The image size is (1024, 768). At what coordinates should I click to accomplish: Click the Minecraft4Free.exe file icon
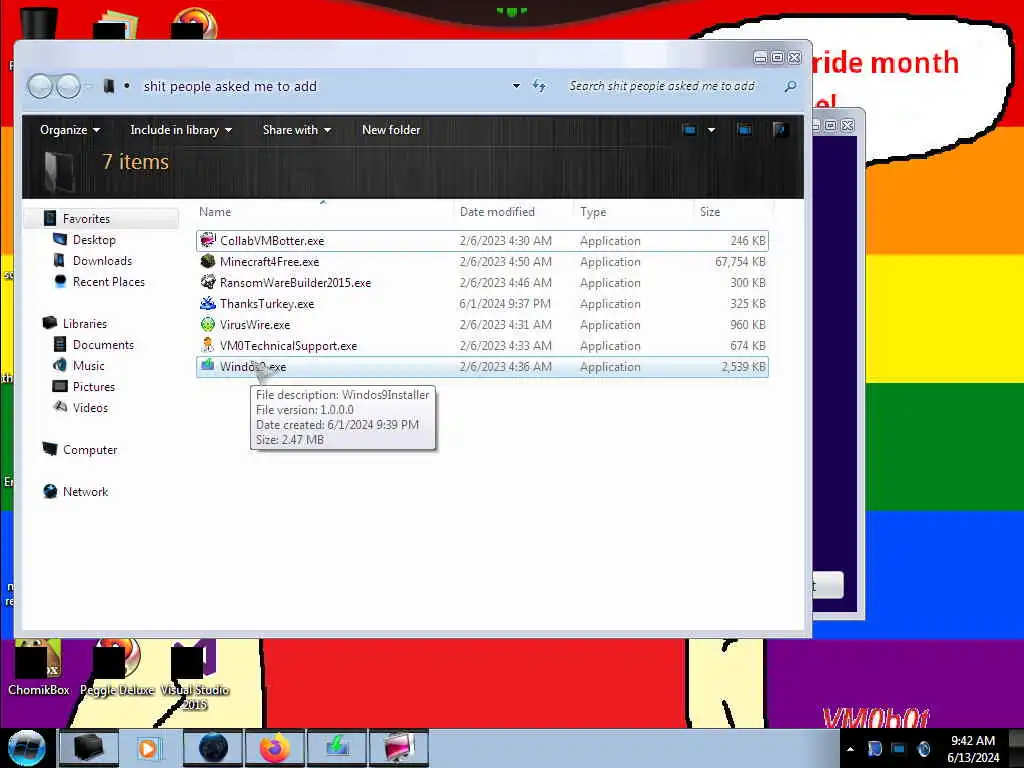[208, 261]
